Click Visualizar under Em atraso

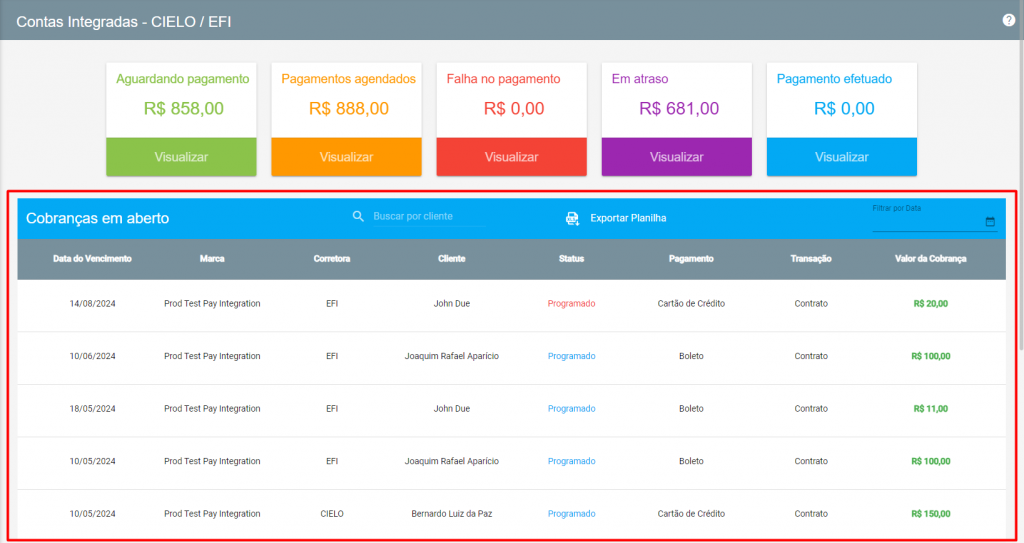(677, 157)
